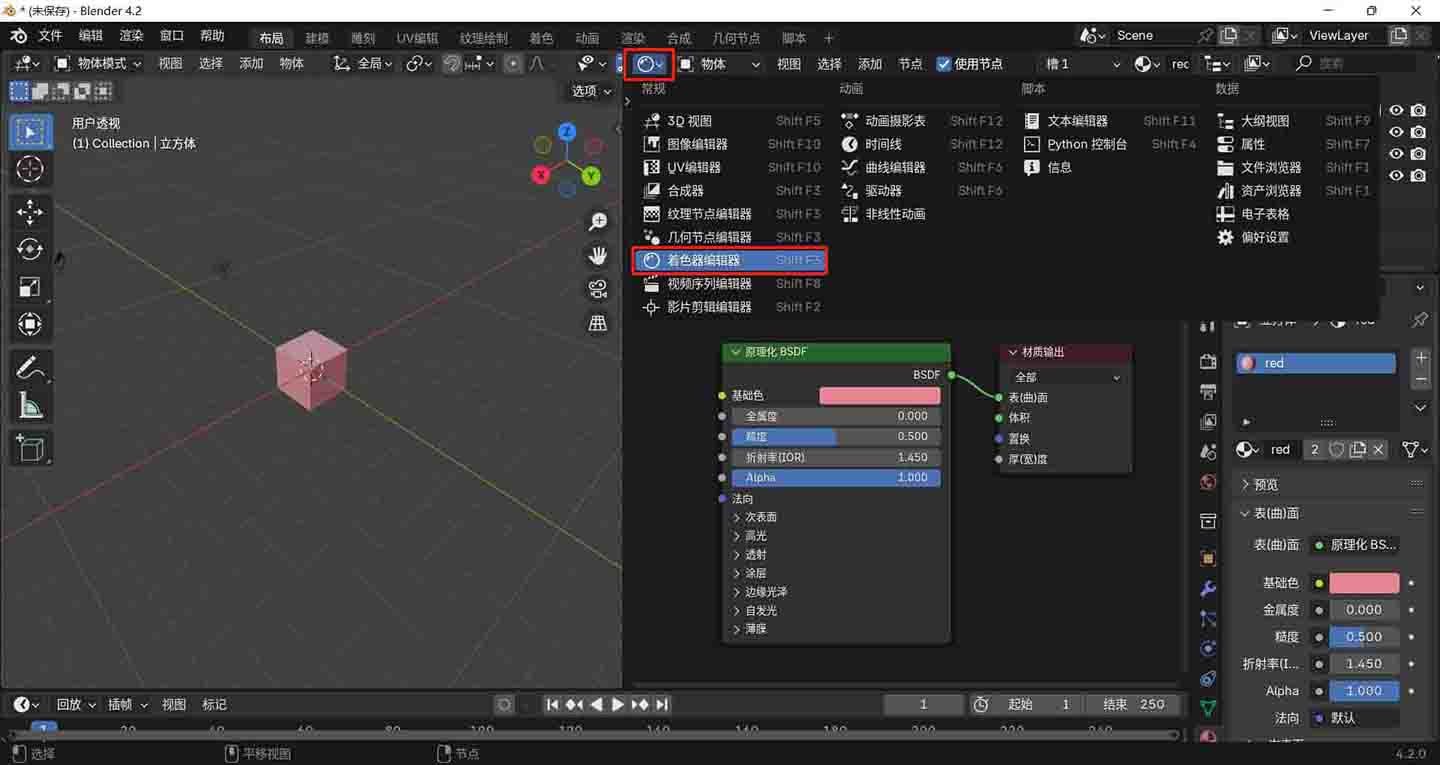Image resolution: width=1440 pixels, height=765 pixels.
Task: Select the Transform tool
Action: pyautogui.click(x=30, y=325)
